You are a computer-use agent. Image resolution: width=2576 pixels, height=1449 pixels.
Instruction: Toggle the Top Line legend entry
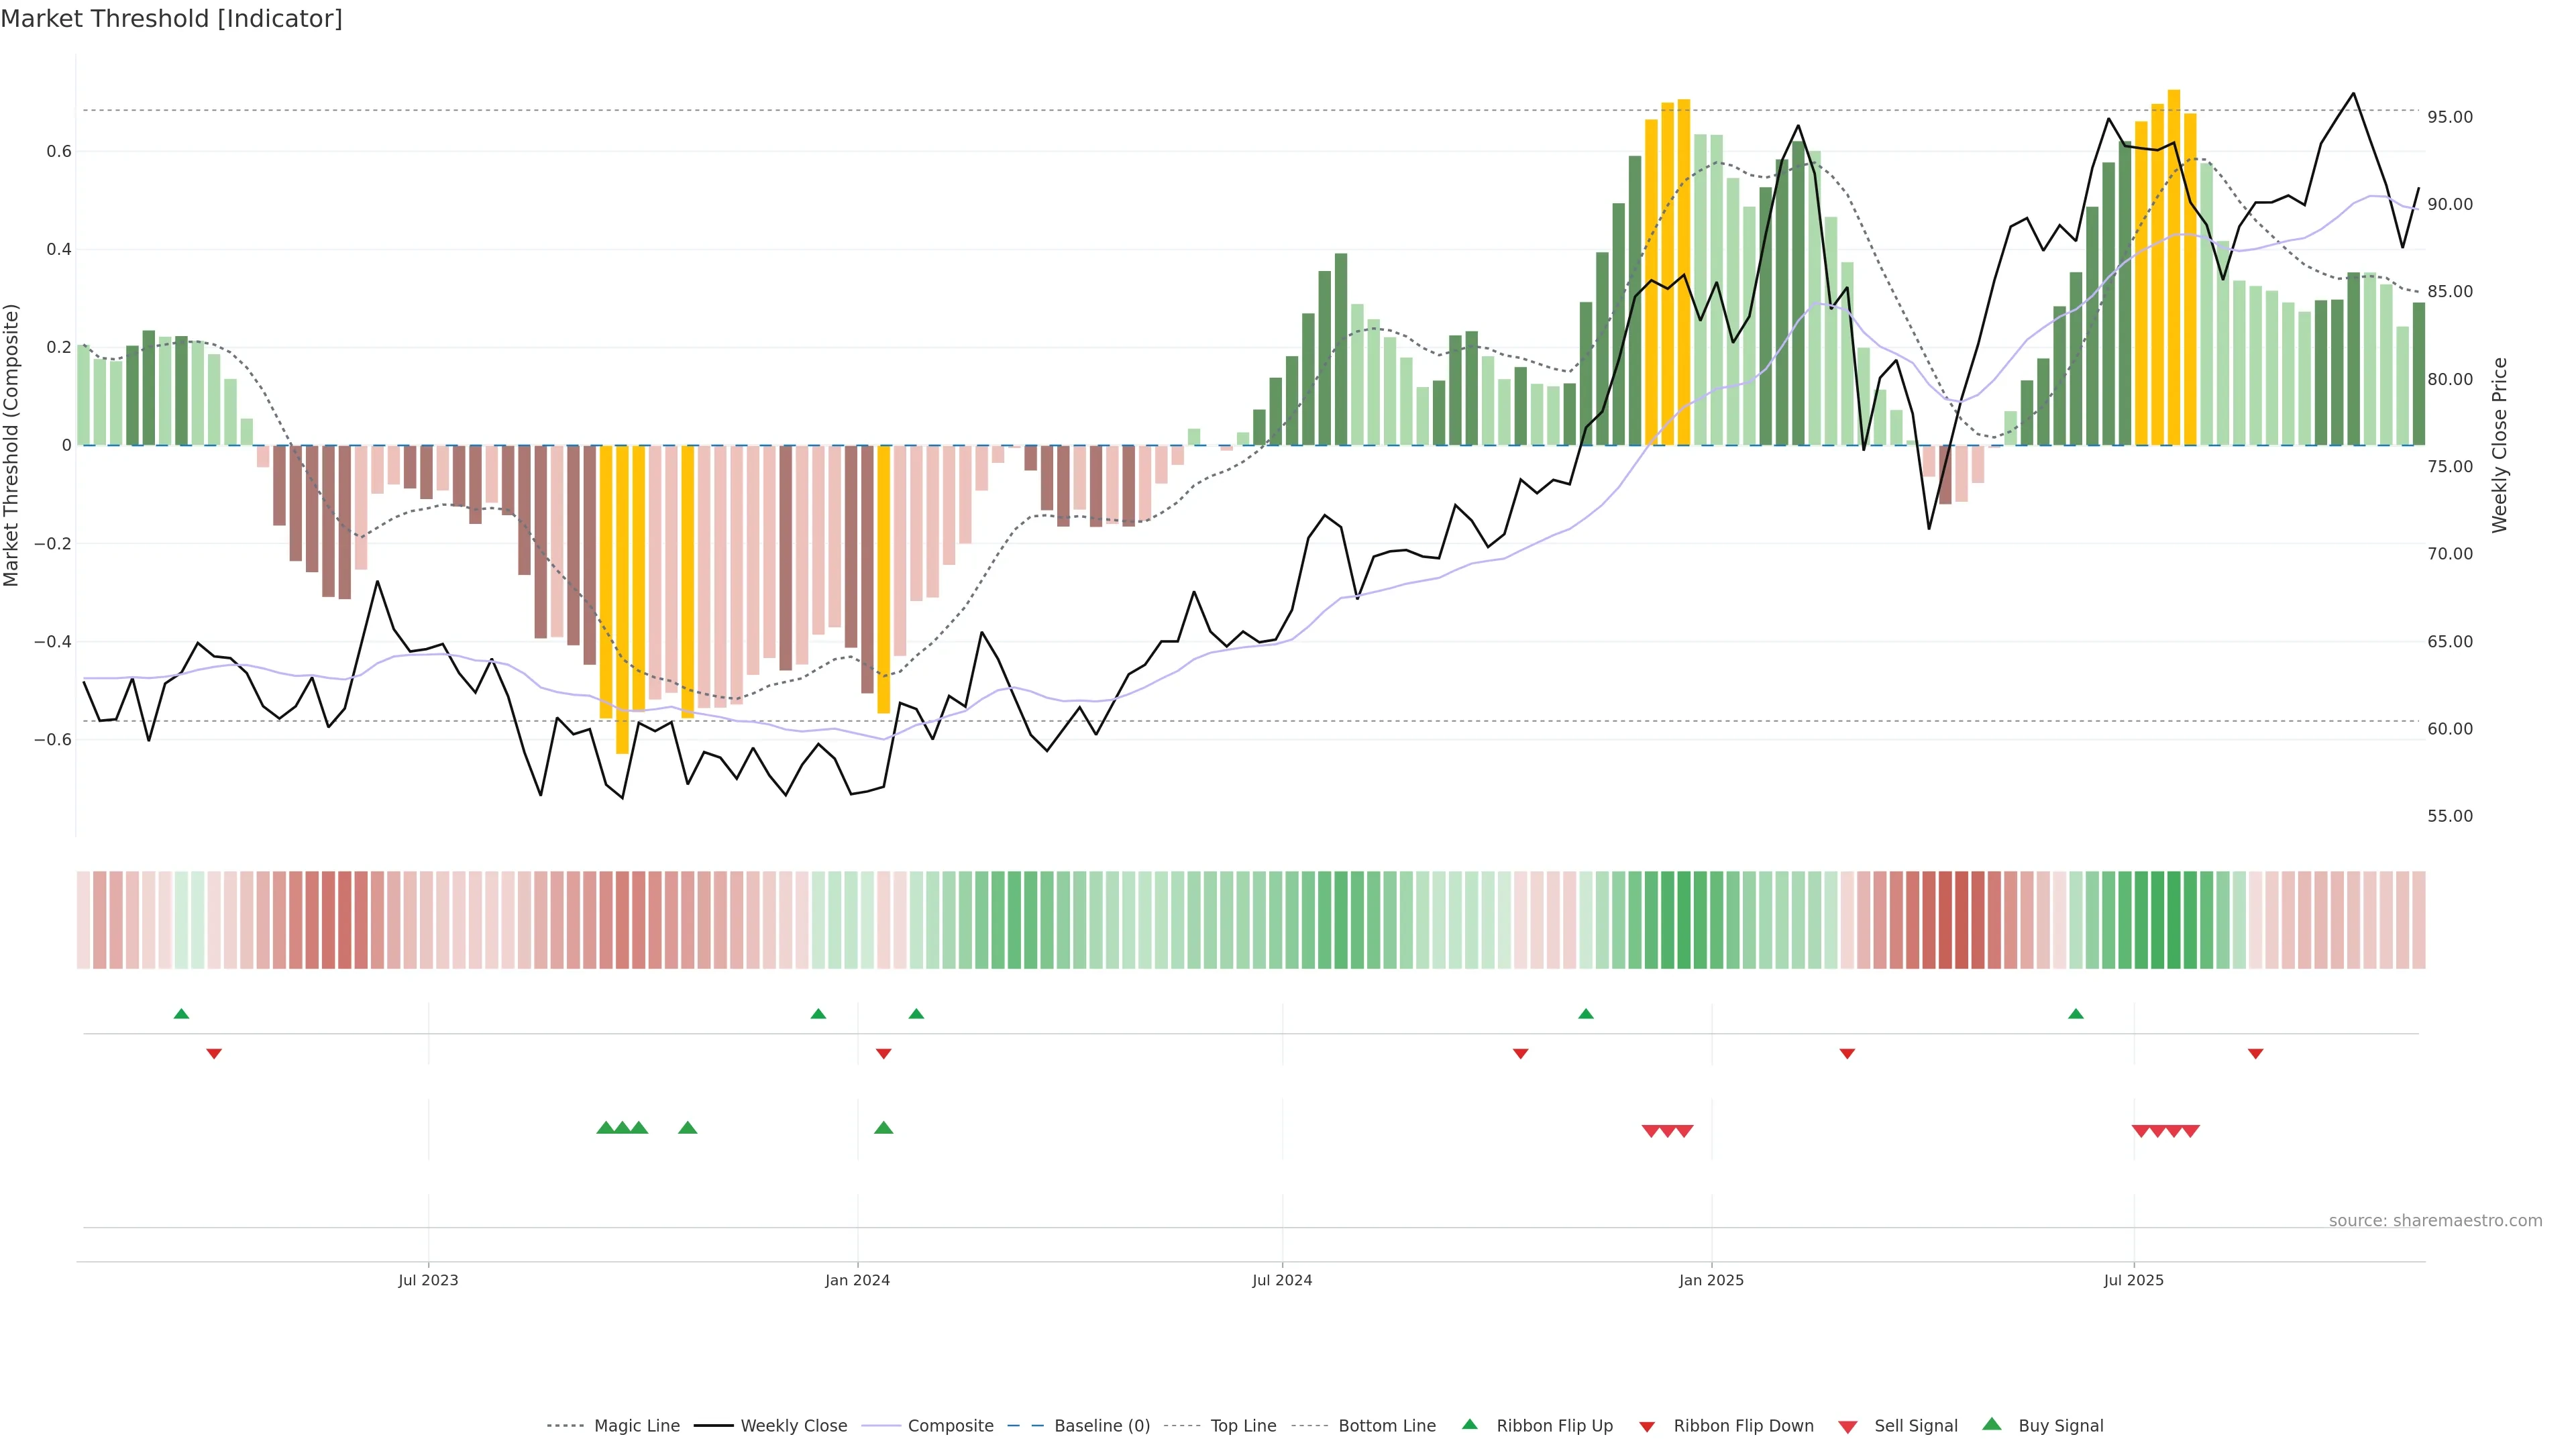tap(1243, 1426)
